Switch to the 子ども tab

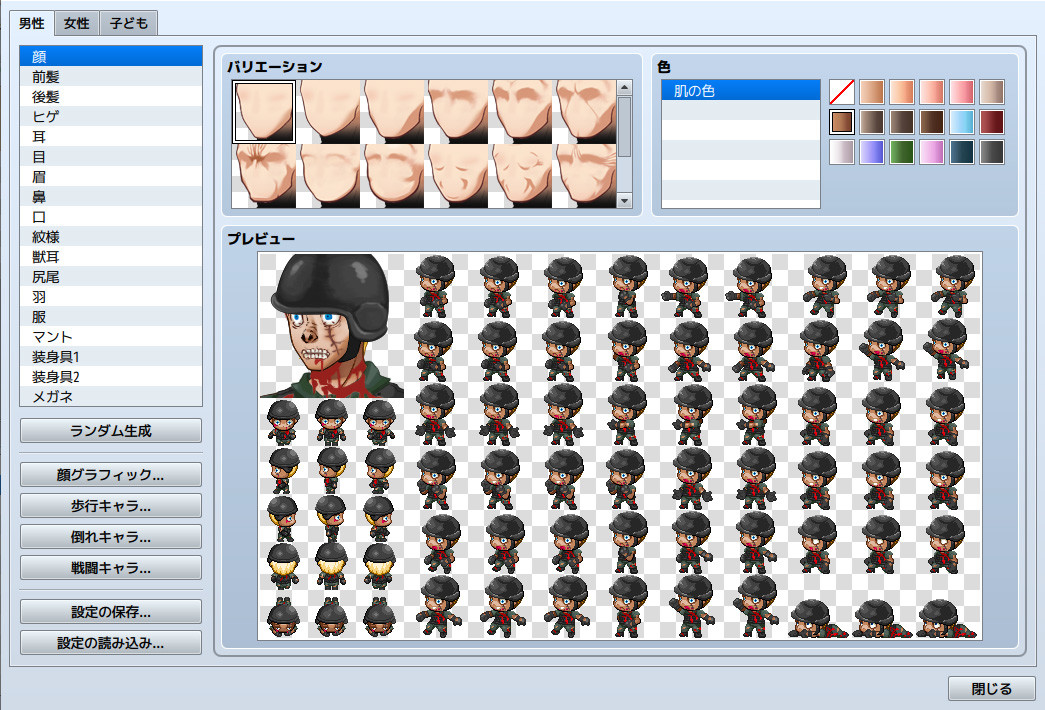(127, 22)
